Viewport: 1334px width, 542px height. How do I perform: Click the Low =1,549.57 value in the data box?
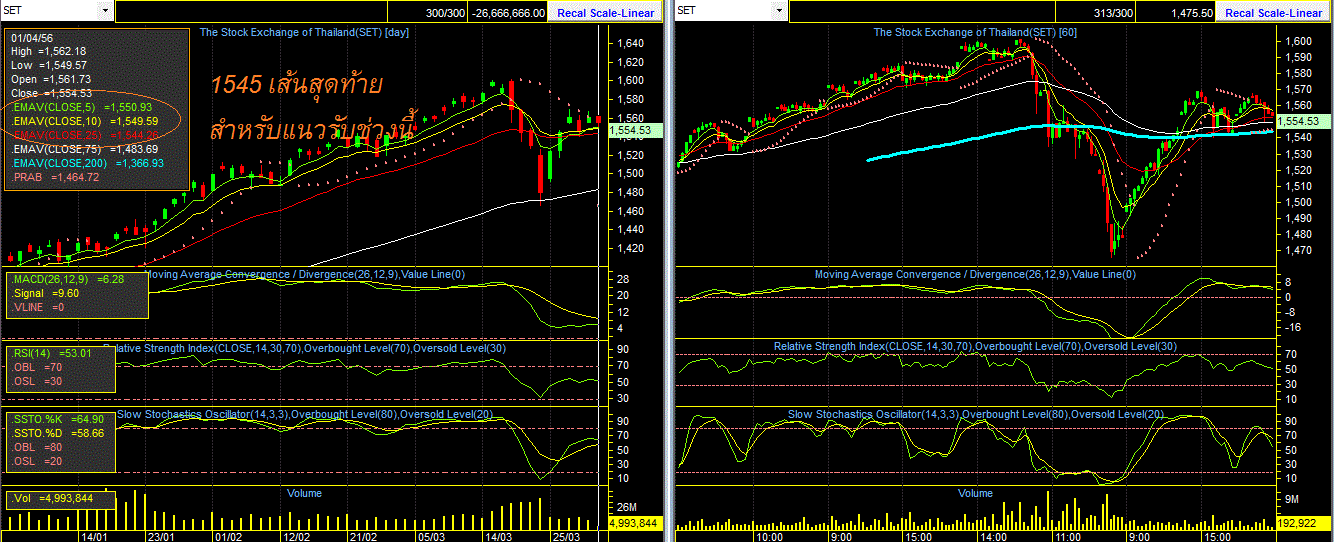[49, 64]
